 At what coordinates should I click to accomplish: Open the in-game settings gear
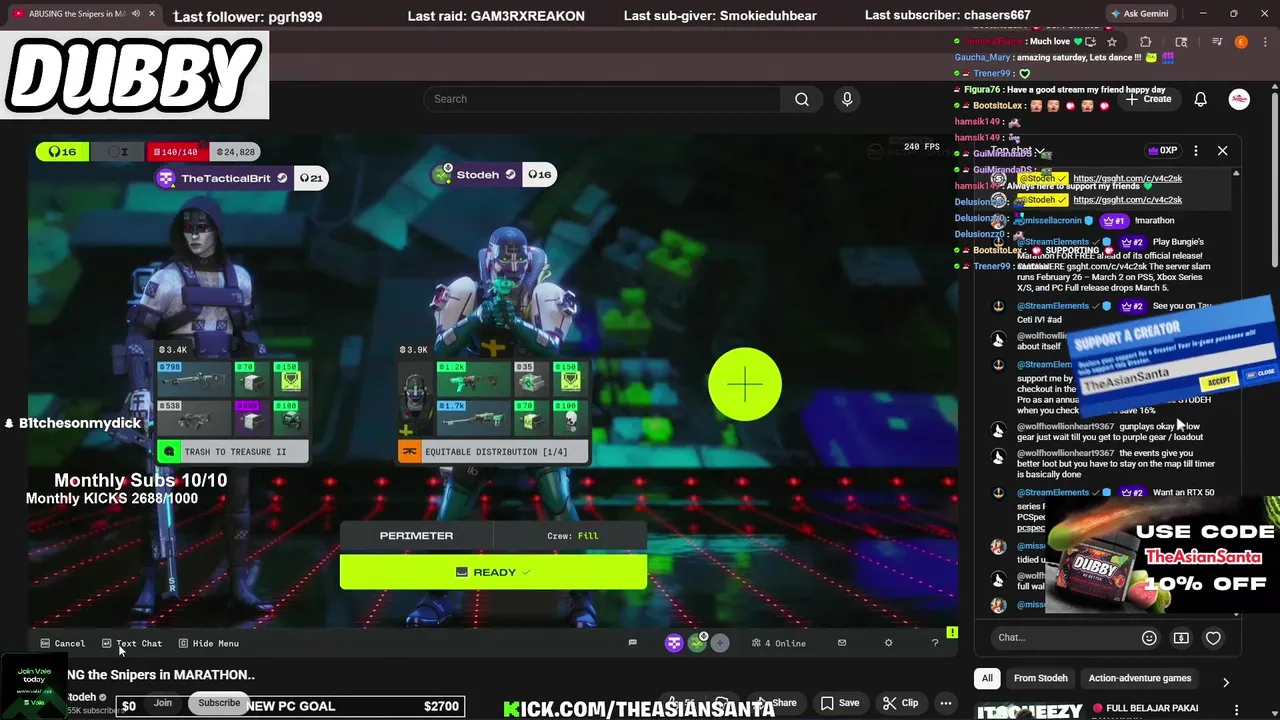(x=888, y=643)
